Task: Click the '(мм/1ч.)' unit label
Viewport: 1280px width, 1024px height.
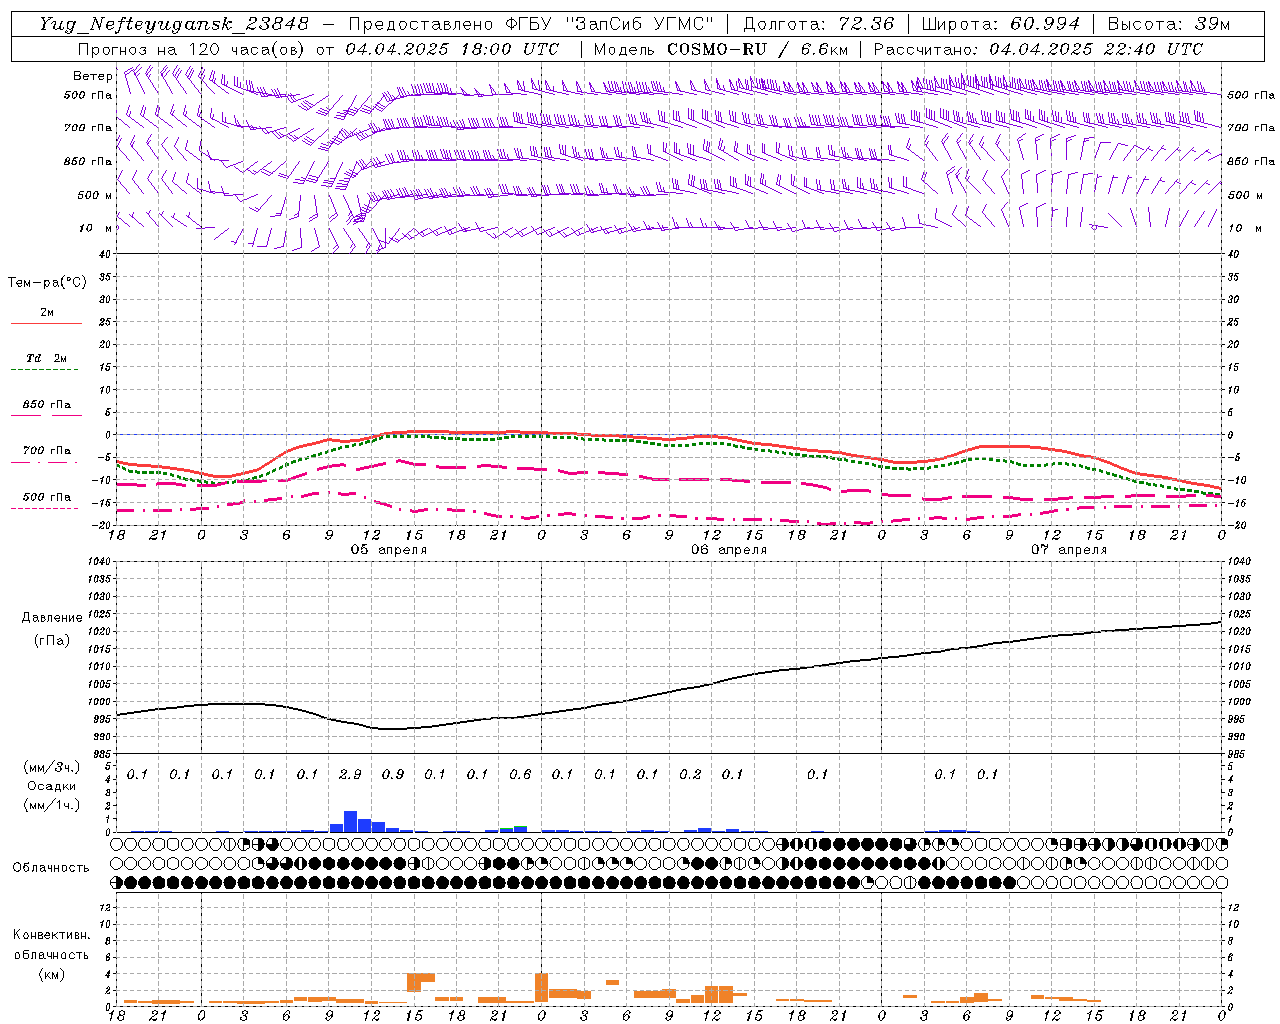Action: 51,804
